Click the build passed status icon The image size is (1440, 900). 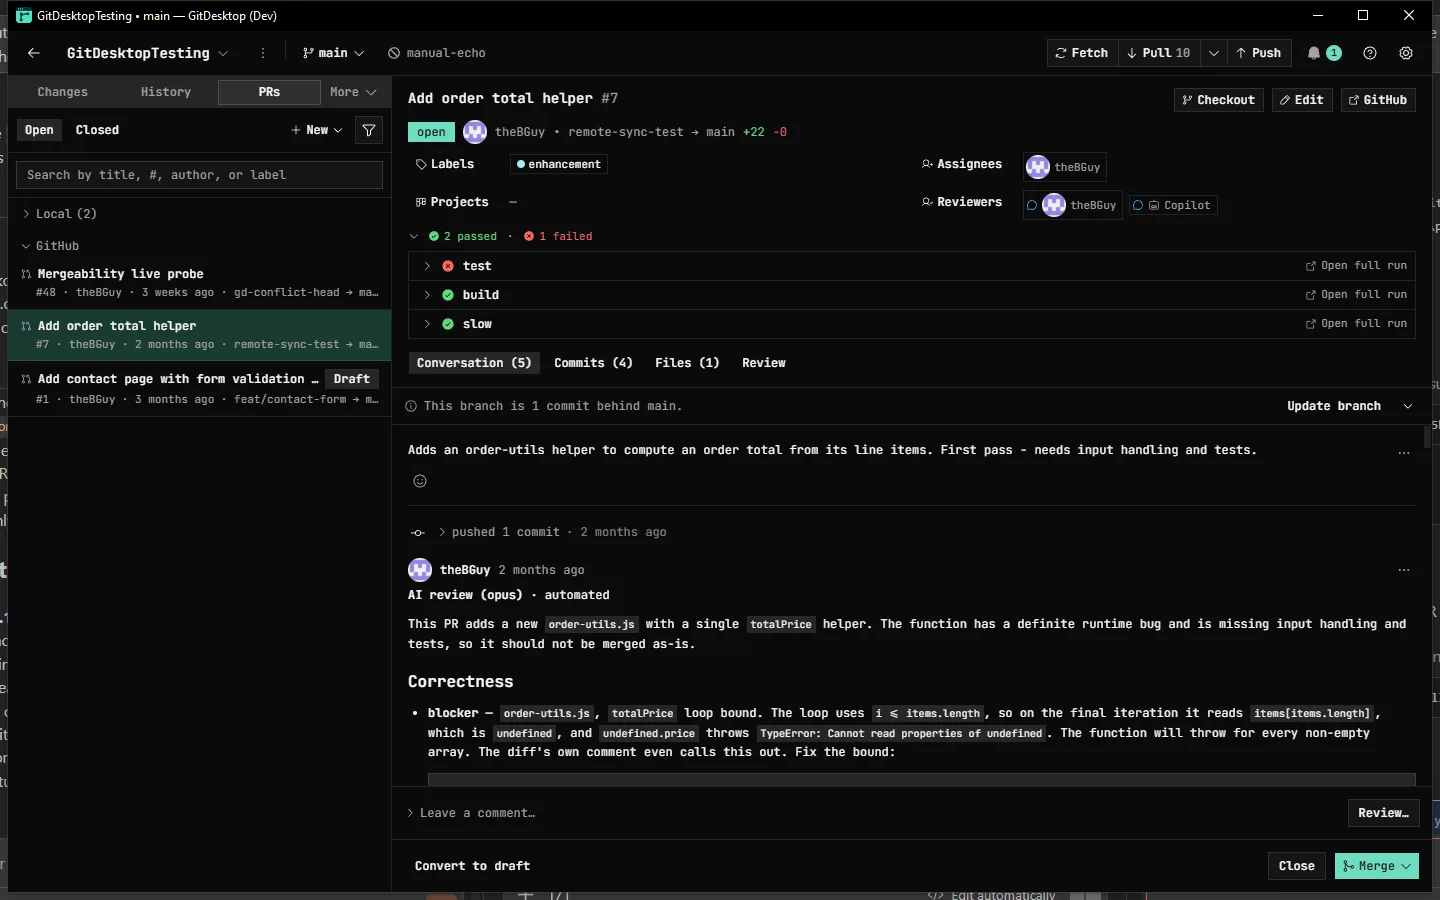[x=448, y=295]
